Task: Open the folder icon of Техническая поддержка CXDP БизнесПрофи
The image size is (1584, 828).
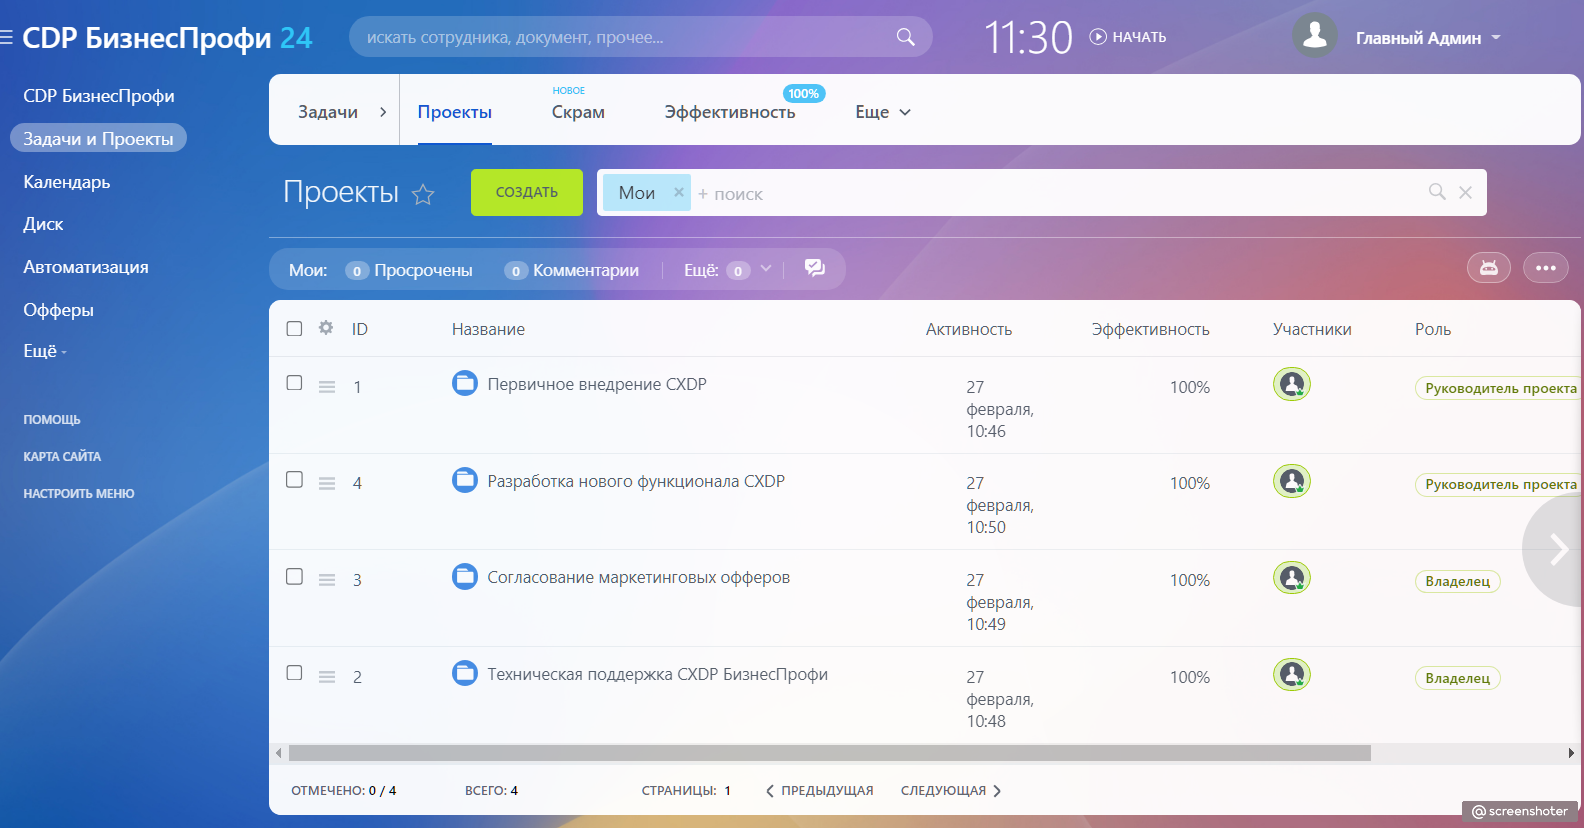Action: tap(465, 673)
